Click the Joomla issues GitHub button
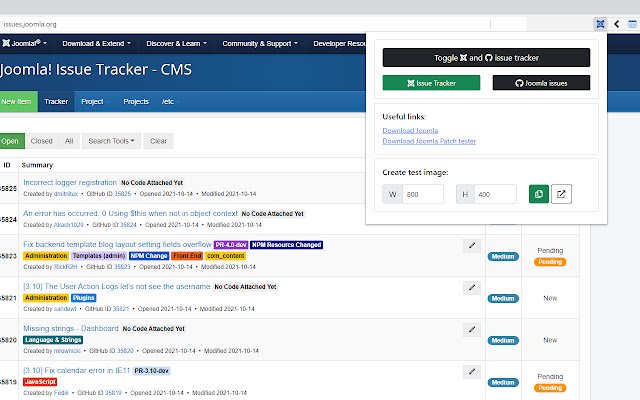The height and width of the screenshot is (400, 640). tap(541, 83)
